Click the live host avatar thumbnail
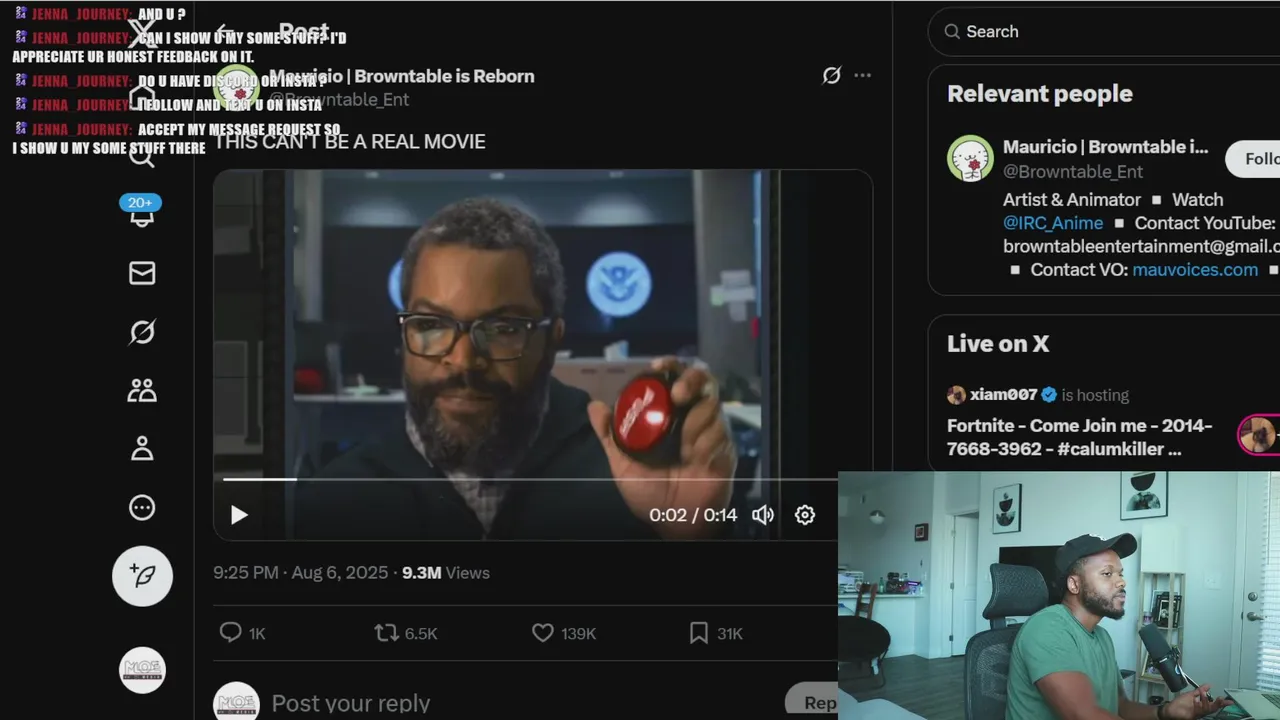 (x=1258, y=435)
